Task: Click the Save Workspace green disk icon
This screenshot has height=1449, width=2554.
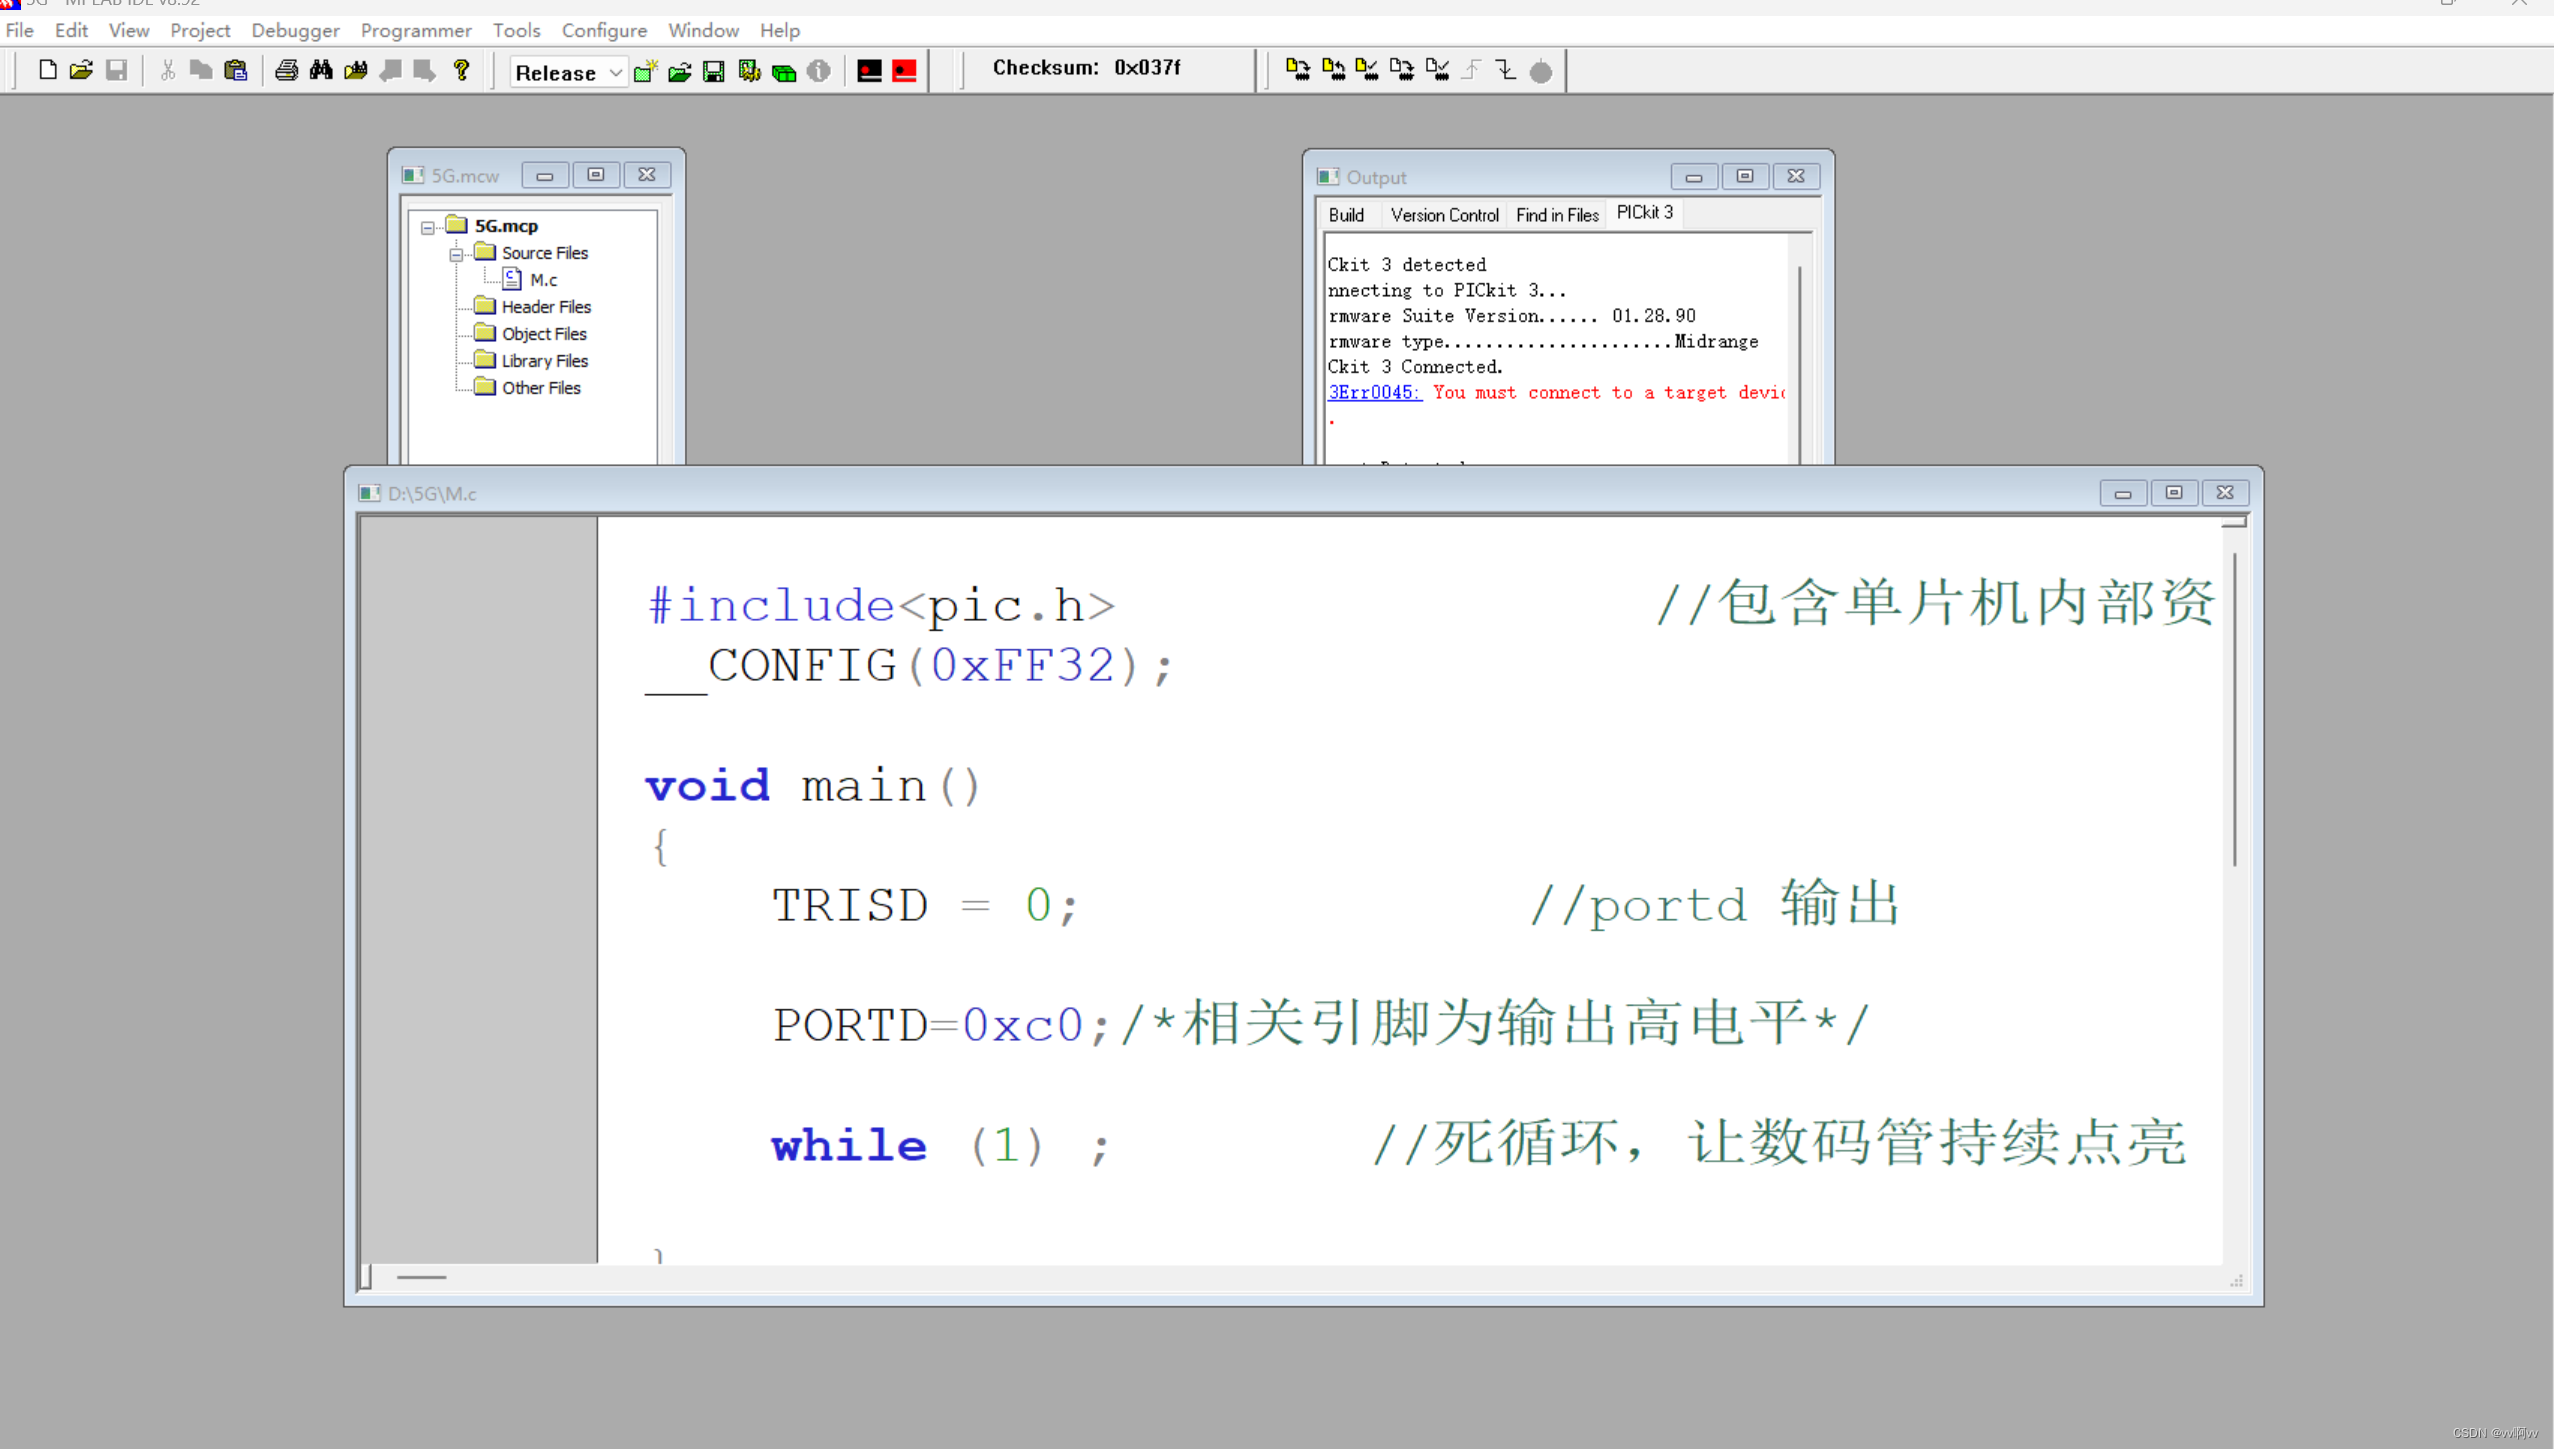Action: tap(714, 71)
